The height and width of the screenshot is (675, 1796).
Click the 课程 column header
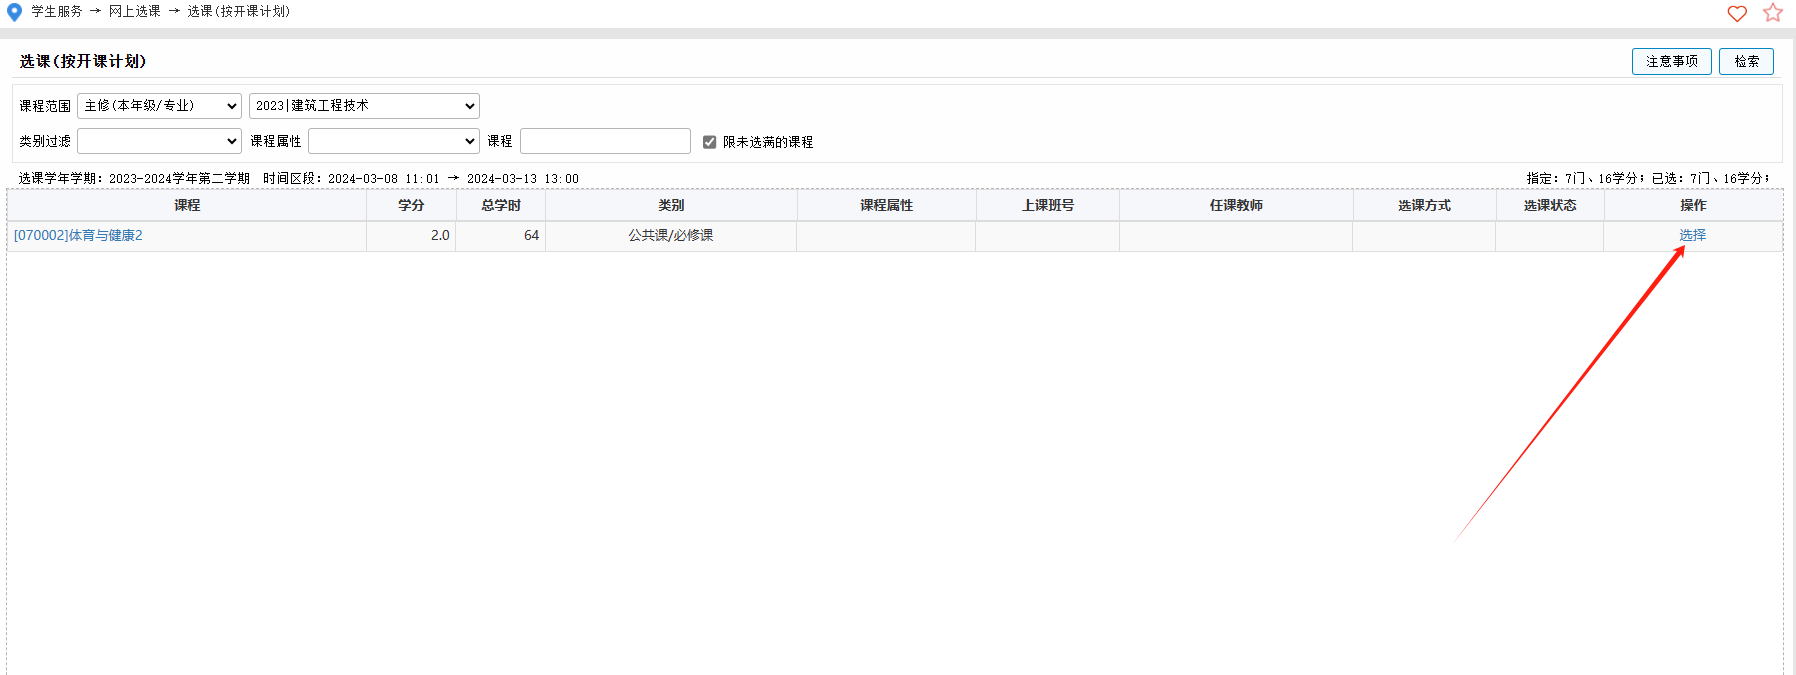pyautogui.click(x=187, y=205)
